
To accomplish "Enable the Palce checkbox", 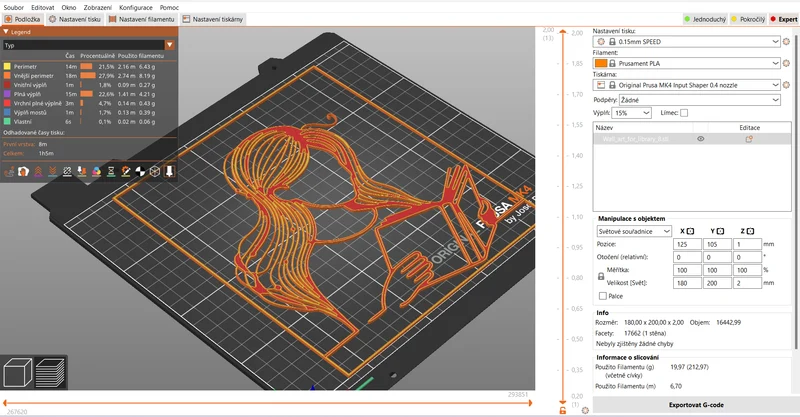I will [603, 296].
